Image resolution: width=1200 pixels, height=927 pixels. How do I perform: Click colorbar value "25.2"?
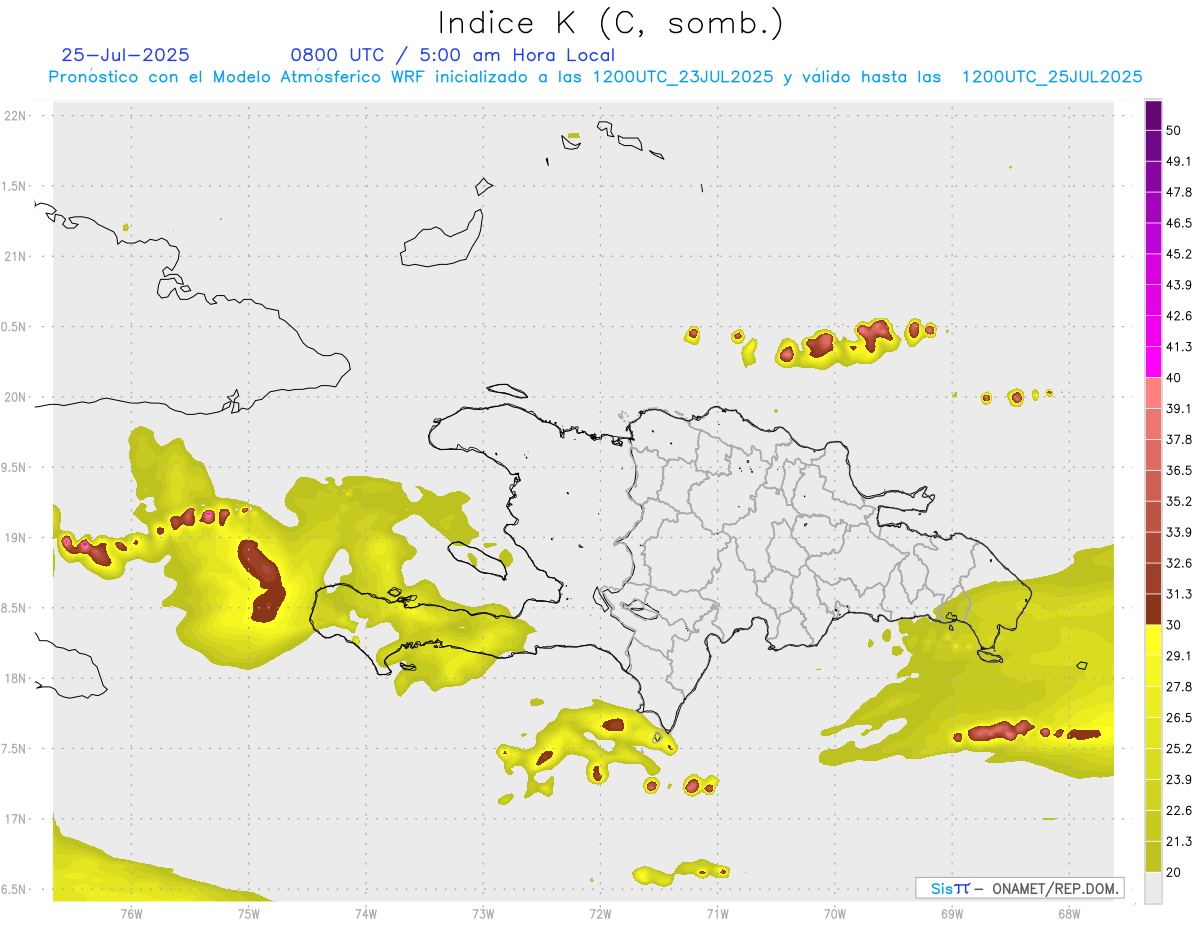tap(1179, 749)
